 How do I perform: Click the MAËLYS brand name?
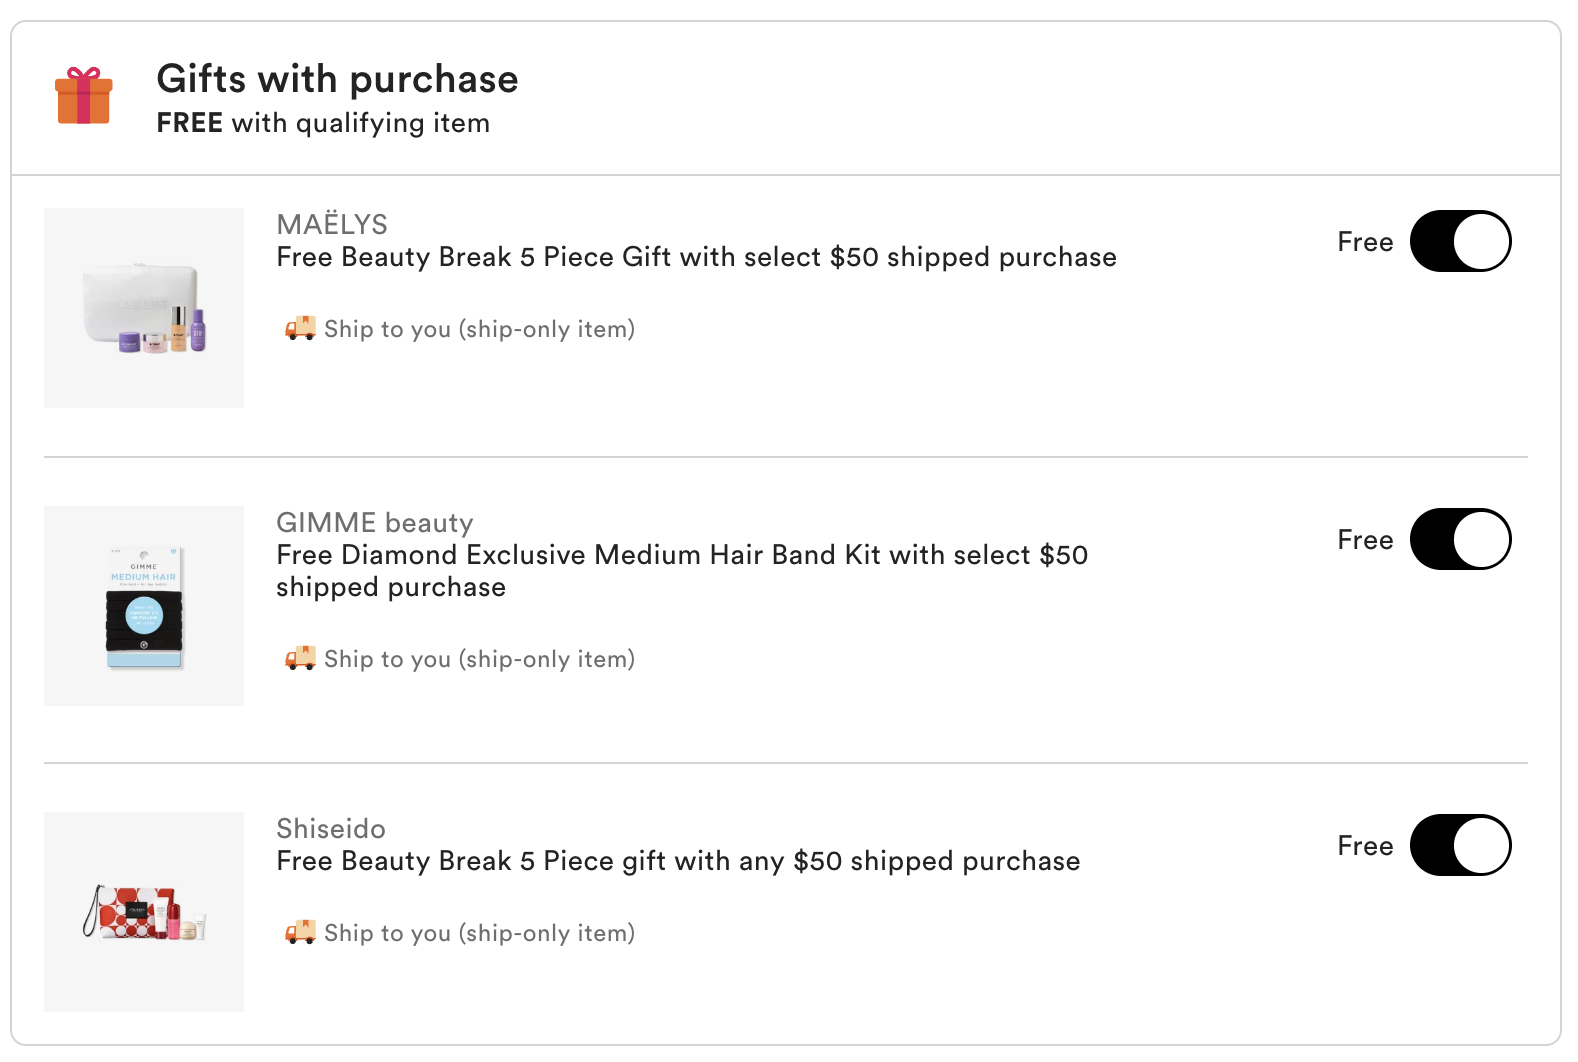click(332, 224)
